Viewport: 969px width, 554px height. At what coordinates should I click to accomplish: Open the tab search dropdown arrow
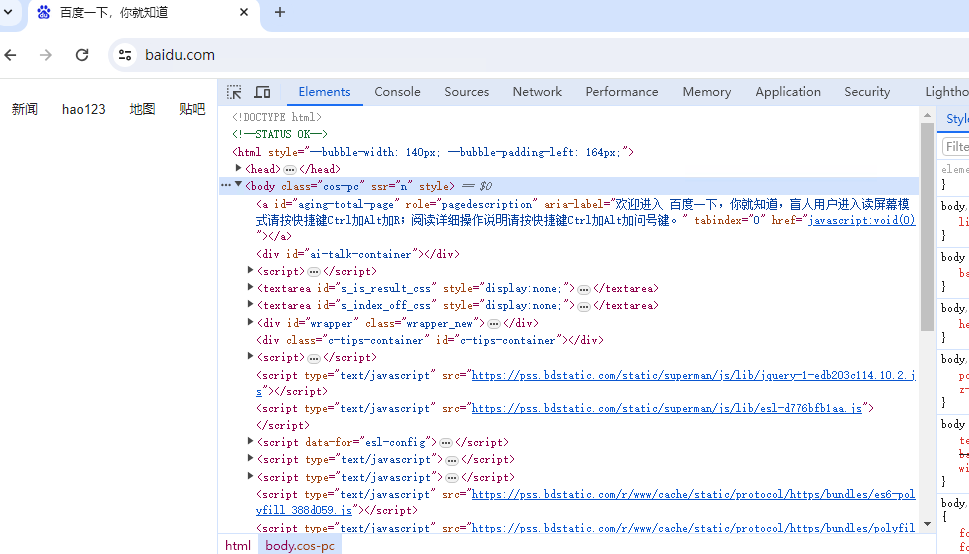(x=9, y=12)
